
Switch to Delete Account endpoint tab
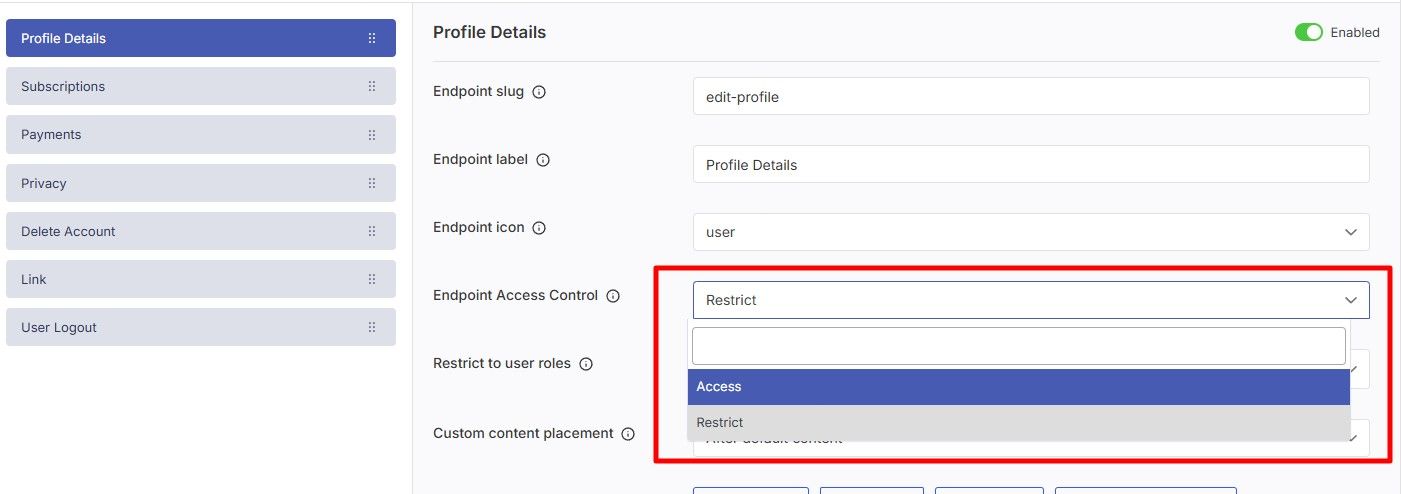[x=201, y=232]
